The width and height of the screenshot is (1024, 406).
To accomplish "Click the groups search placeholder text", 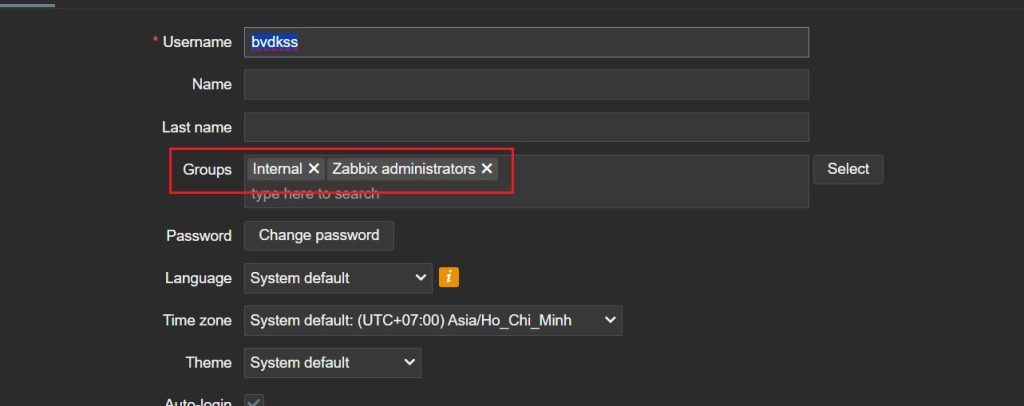I will pos(315,194).
